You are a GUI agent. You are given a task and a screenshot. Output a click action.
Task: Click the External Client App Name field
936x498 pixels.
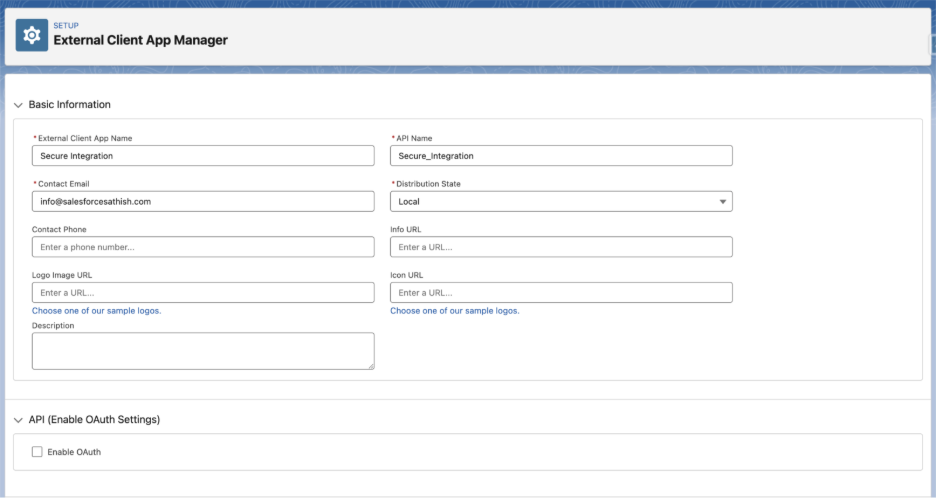coord(203,156)
